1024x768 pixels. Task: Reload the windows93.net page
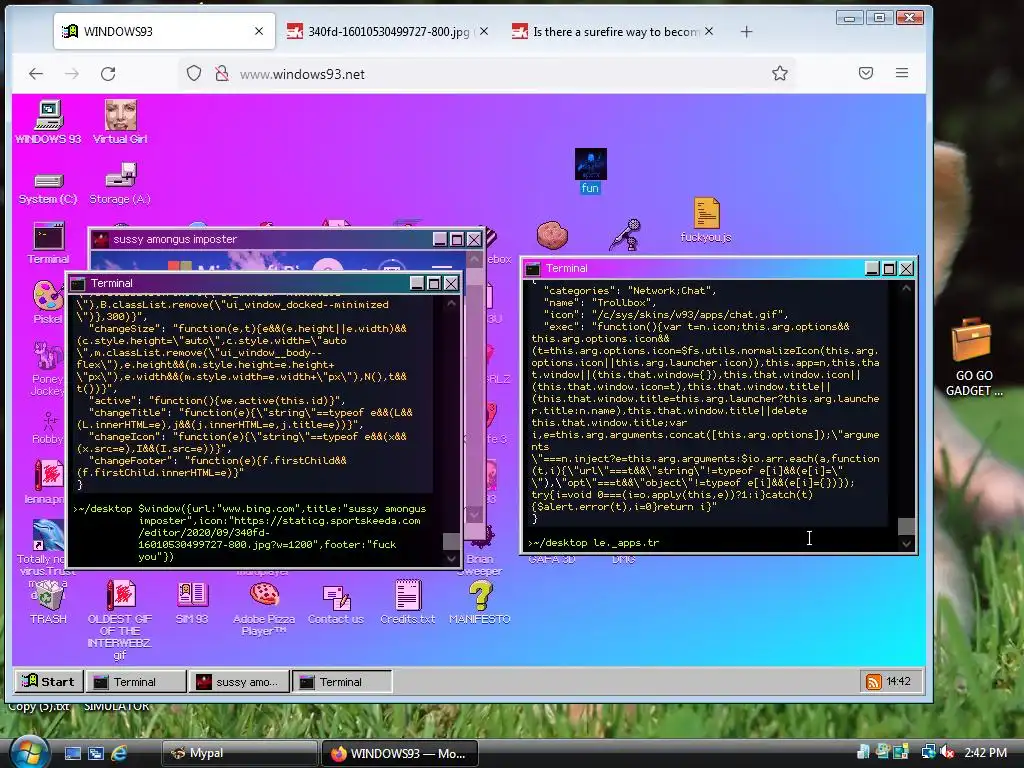pos(108,74)
